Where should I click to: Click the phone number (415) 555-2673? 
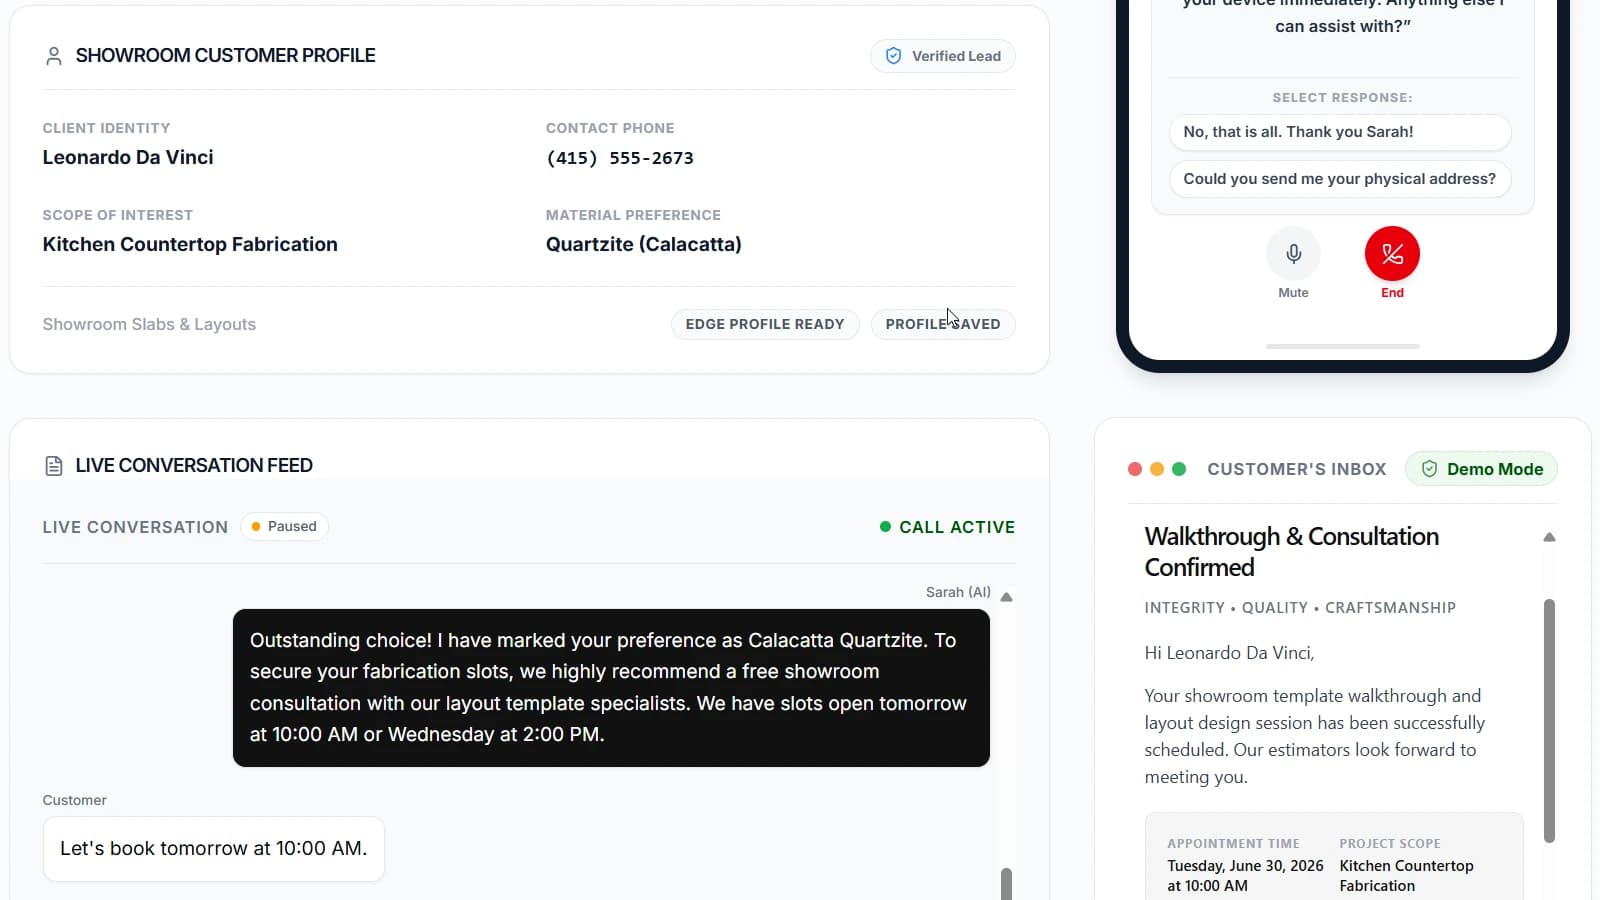click(x=620, y=158)
